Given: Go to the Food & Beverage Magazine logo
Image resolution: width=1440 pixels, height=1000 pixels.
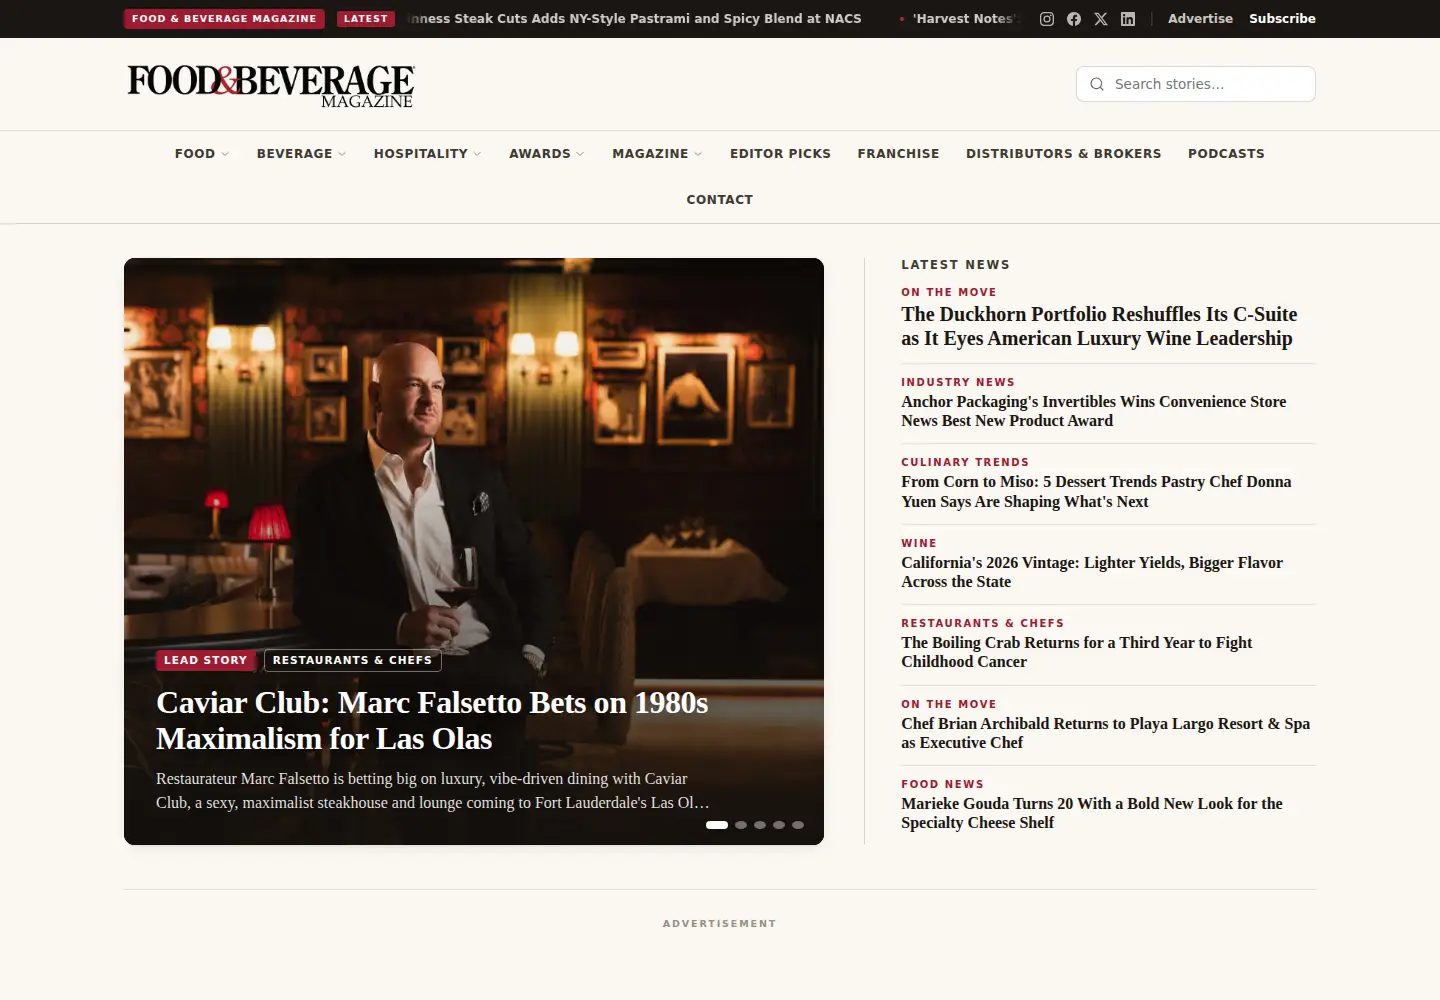Looking at the screenshot, I should [x=271, y=85].
